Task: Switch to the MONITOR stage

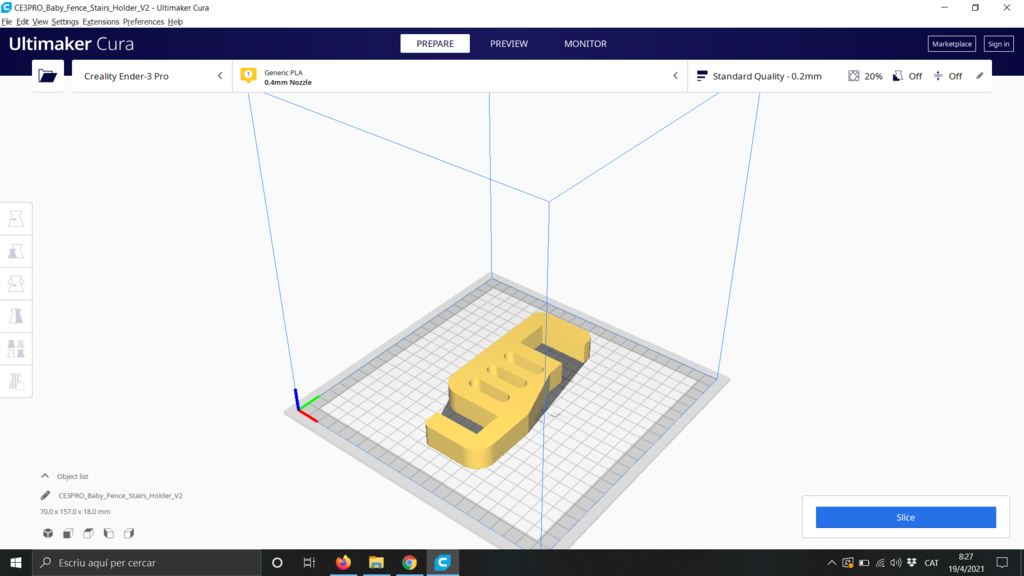Action: (585, 44)
